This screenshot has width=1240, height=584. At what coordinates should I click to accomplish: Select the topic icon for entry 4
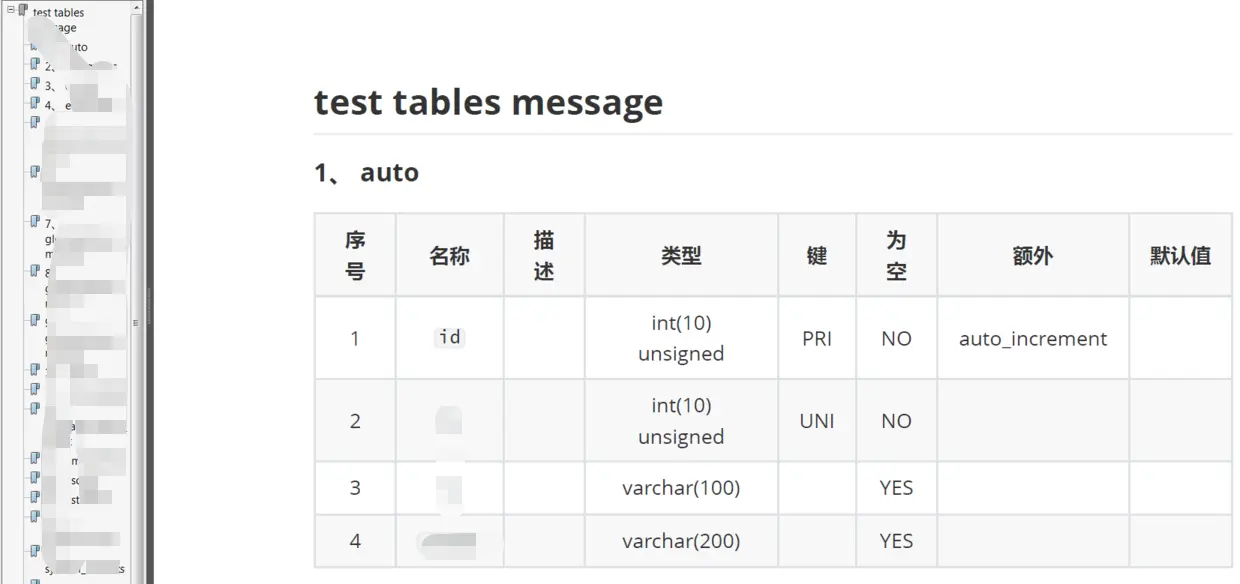tap(35, 103)
